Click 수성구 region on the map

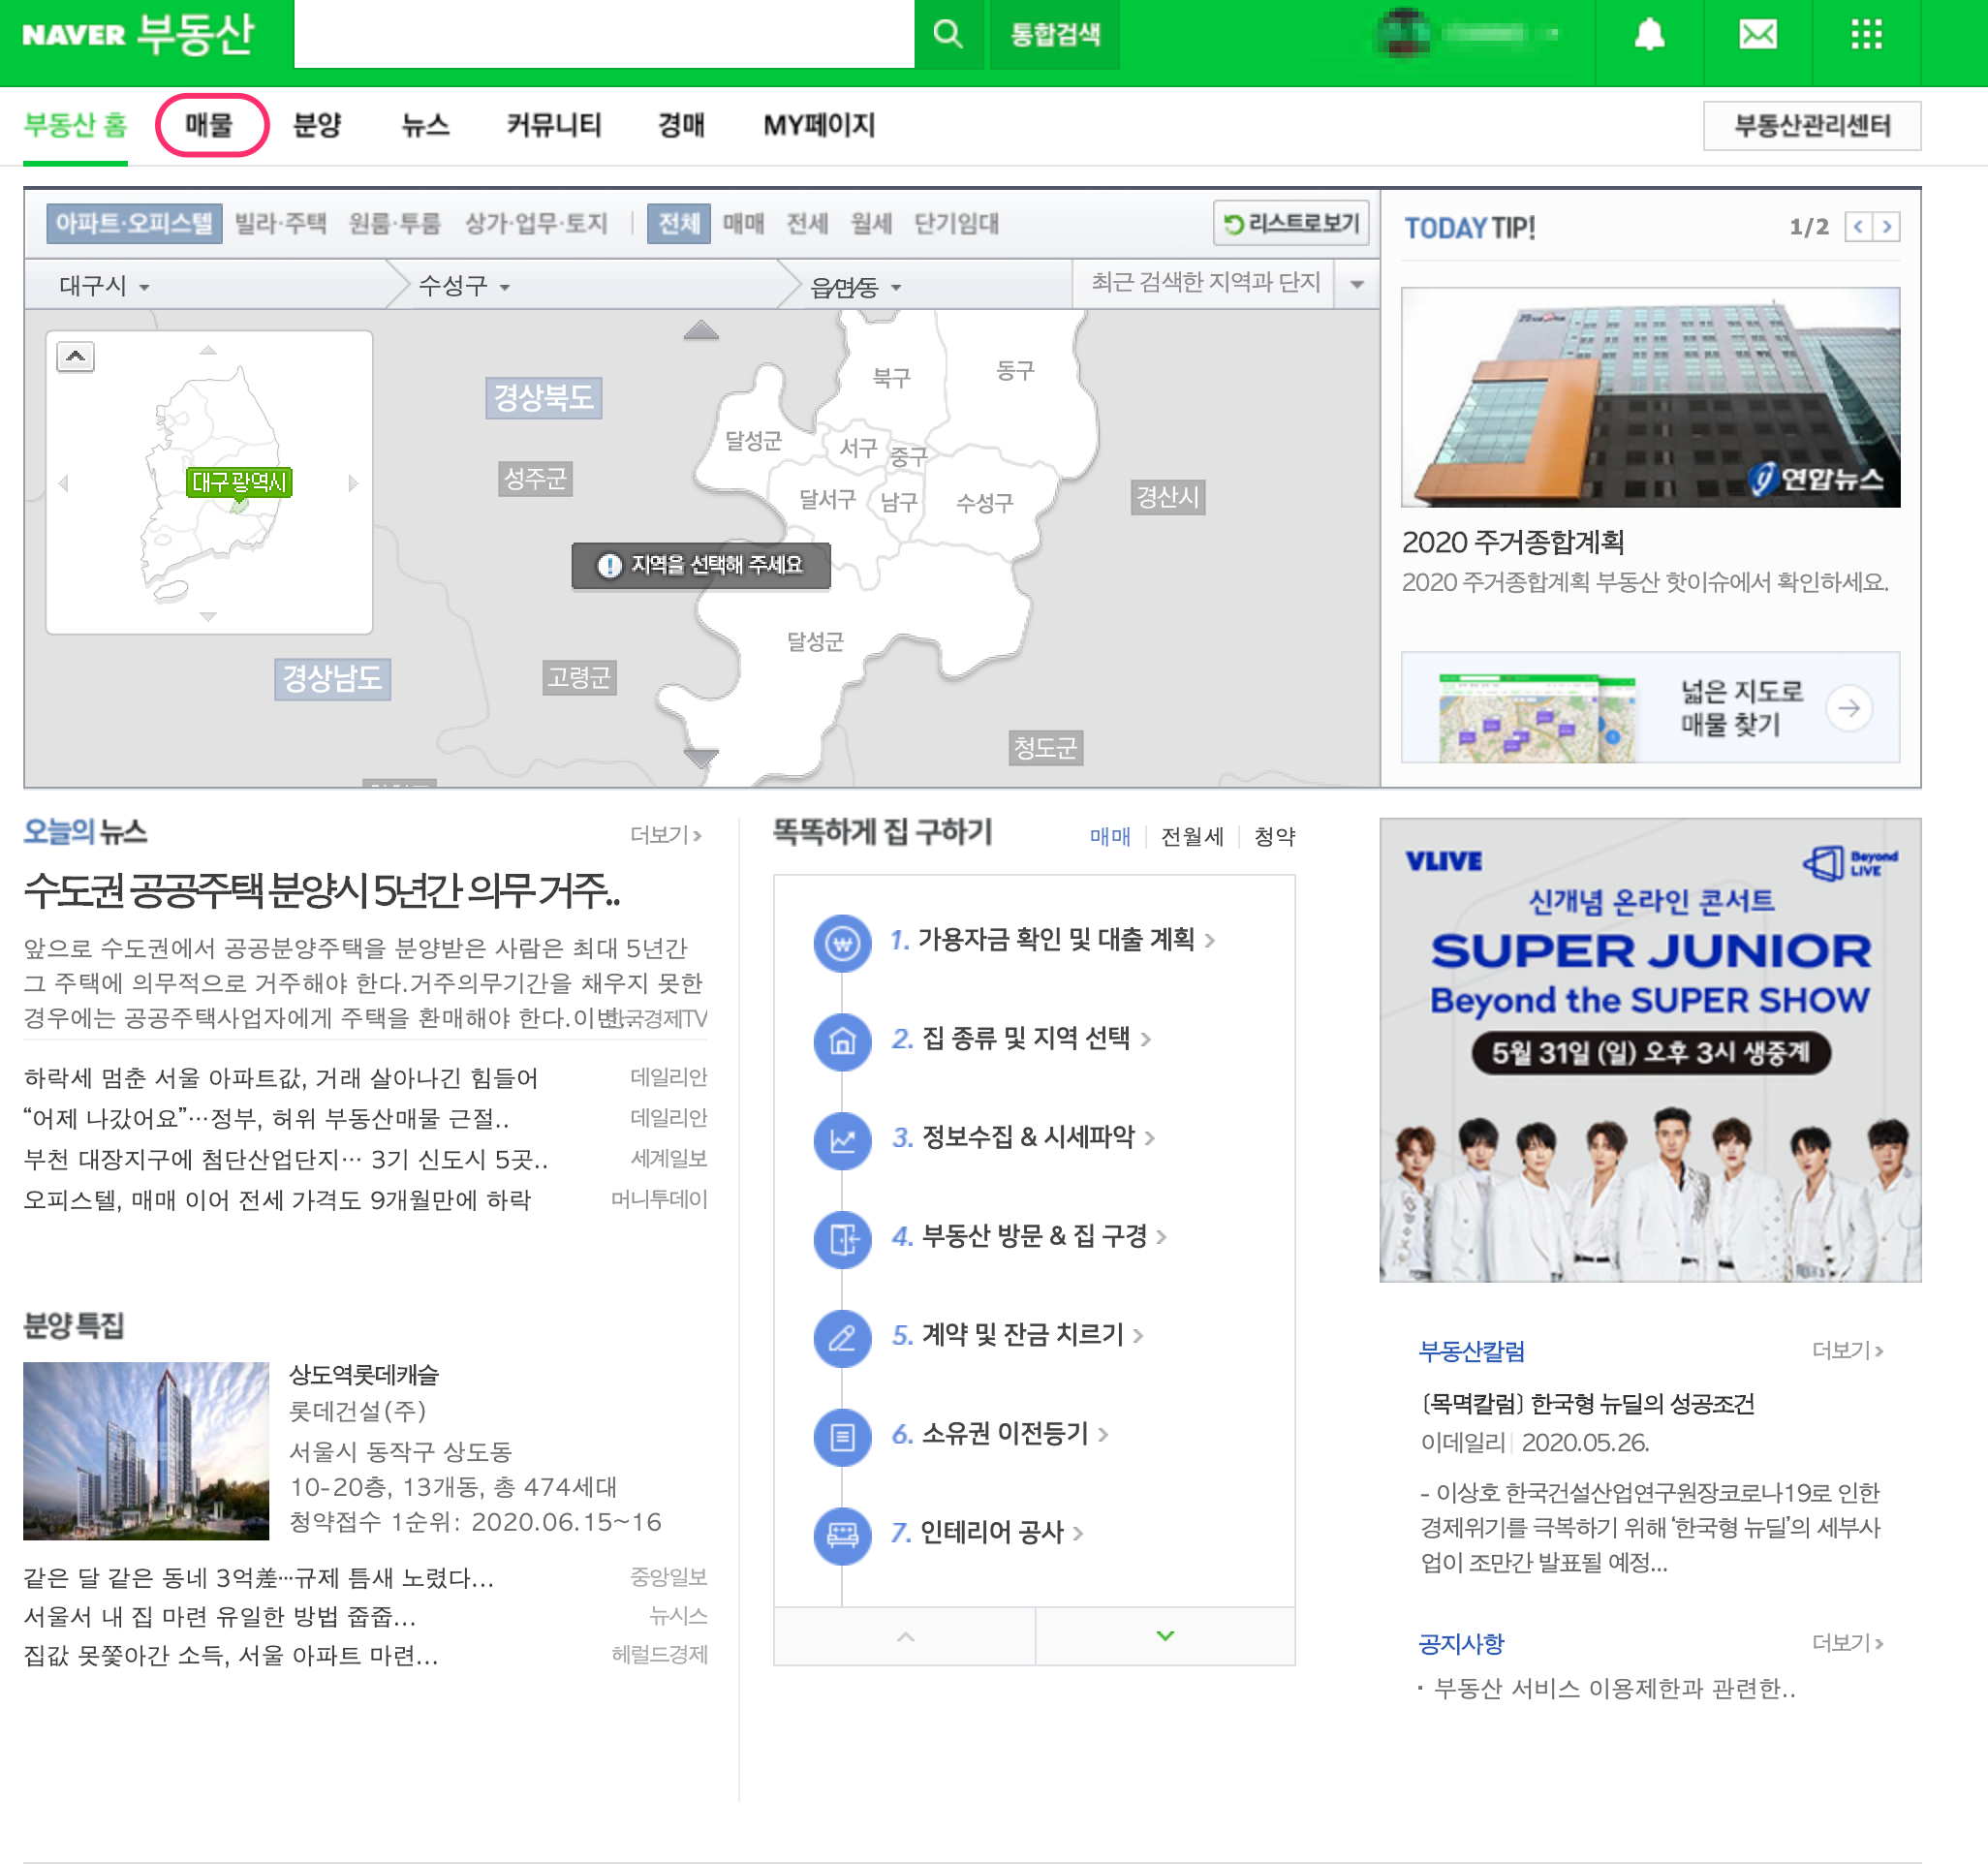(x=984, y=502)
